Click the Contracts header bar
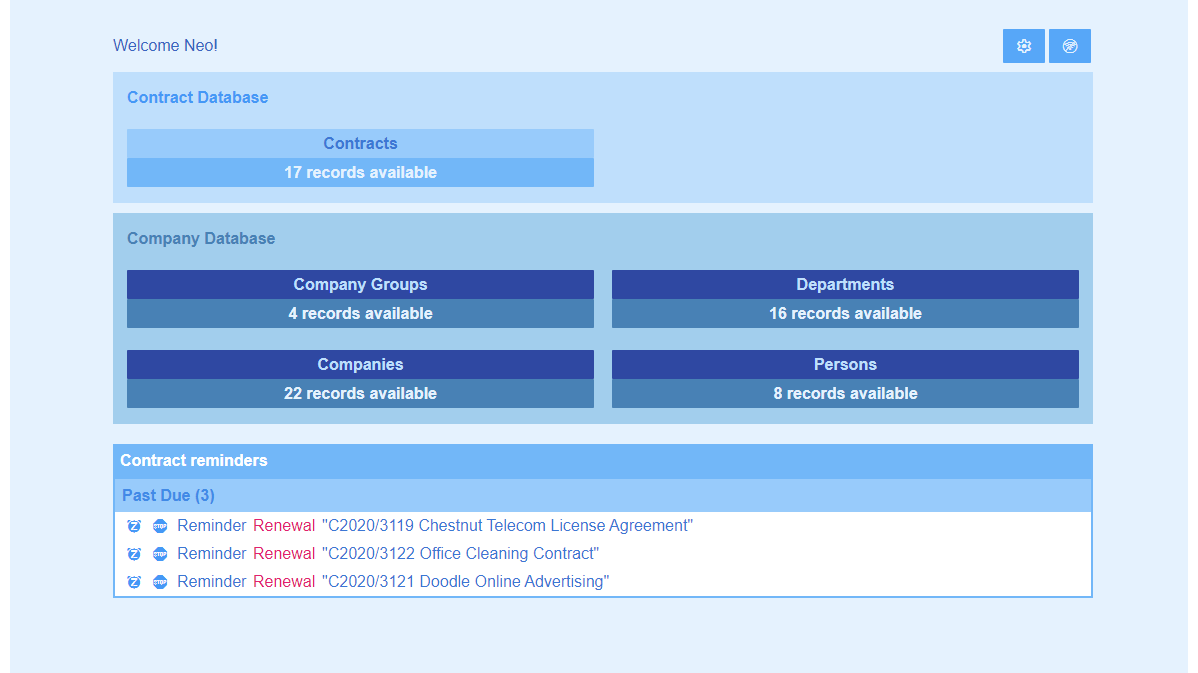1198x673 pixels. 360,143
